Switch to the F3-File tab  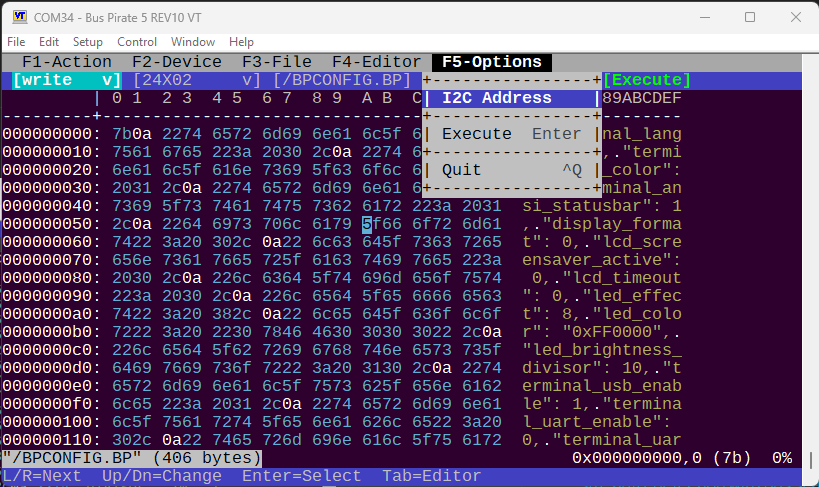277,62
